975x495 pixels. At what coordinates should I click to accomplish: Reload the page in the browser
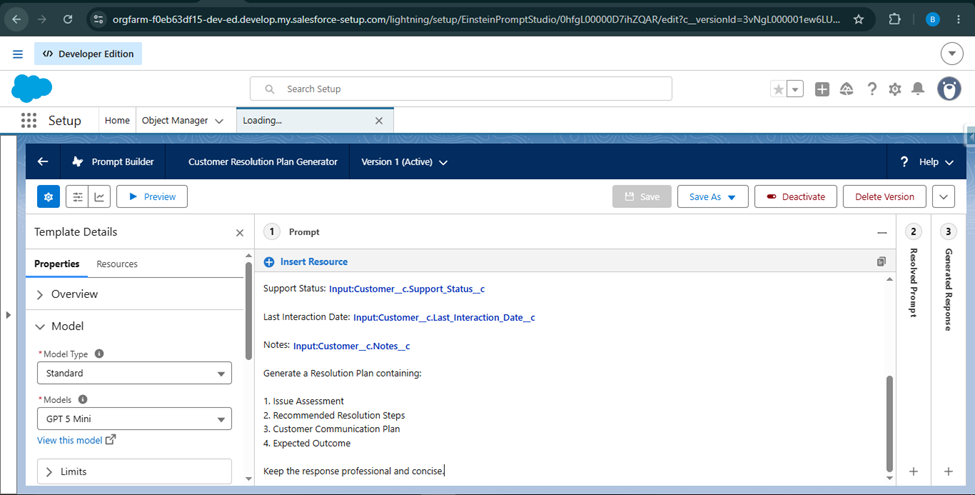click(x=68, y=19)
